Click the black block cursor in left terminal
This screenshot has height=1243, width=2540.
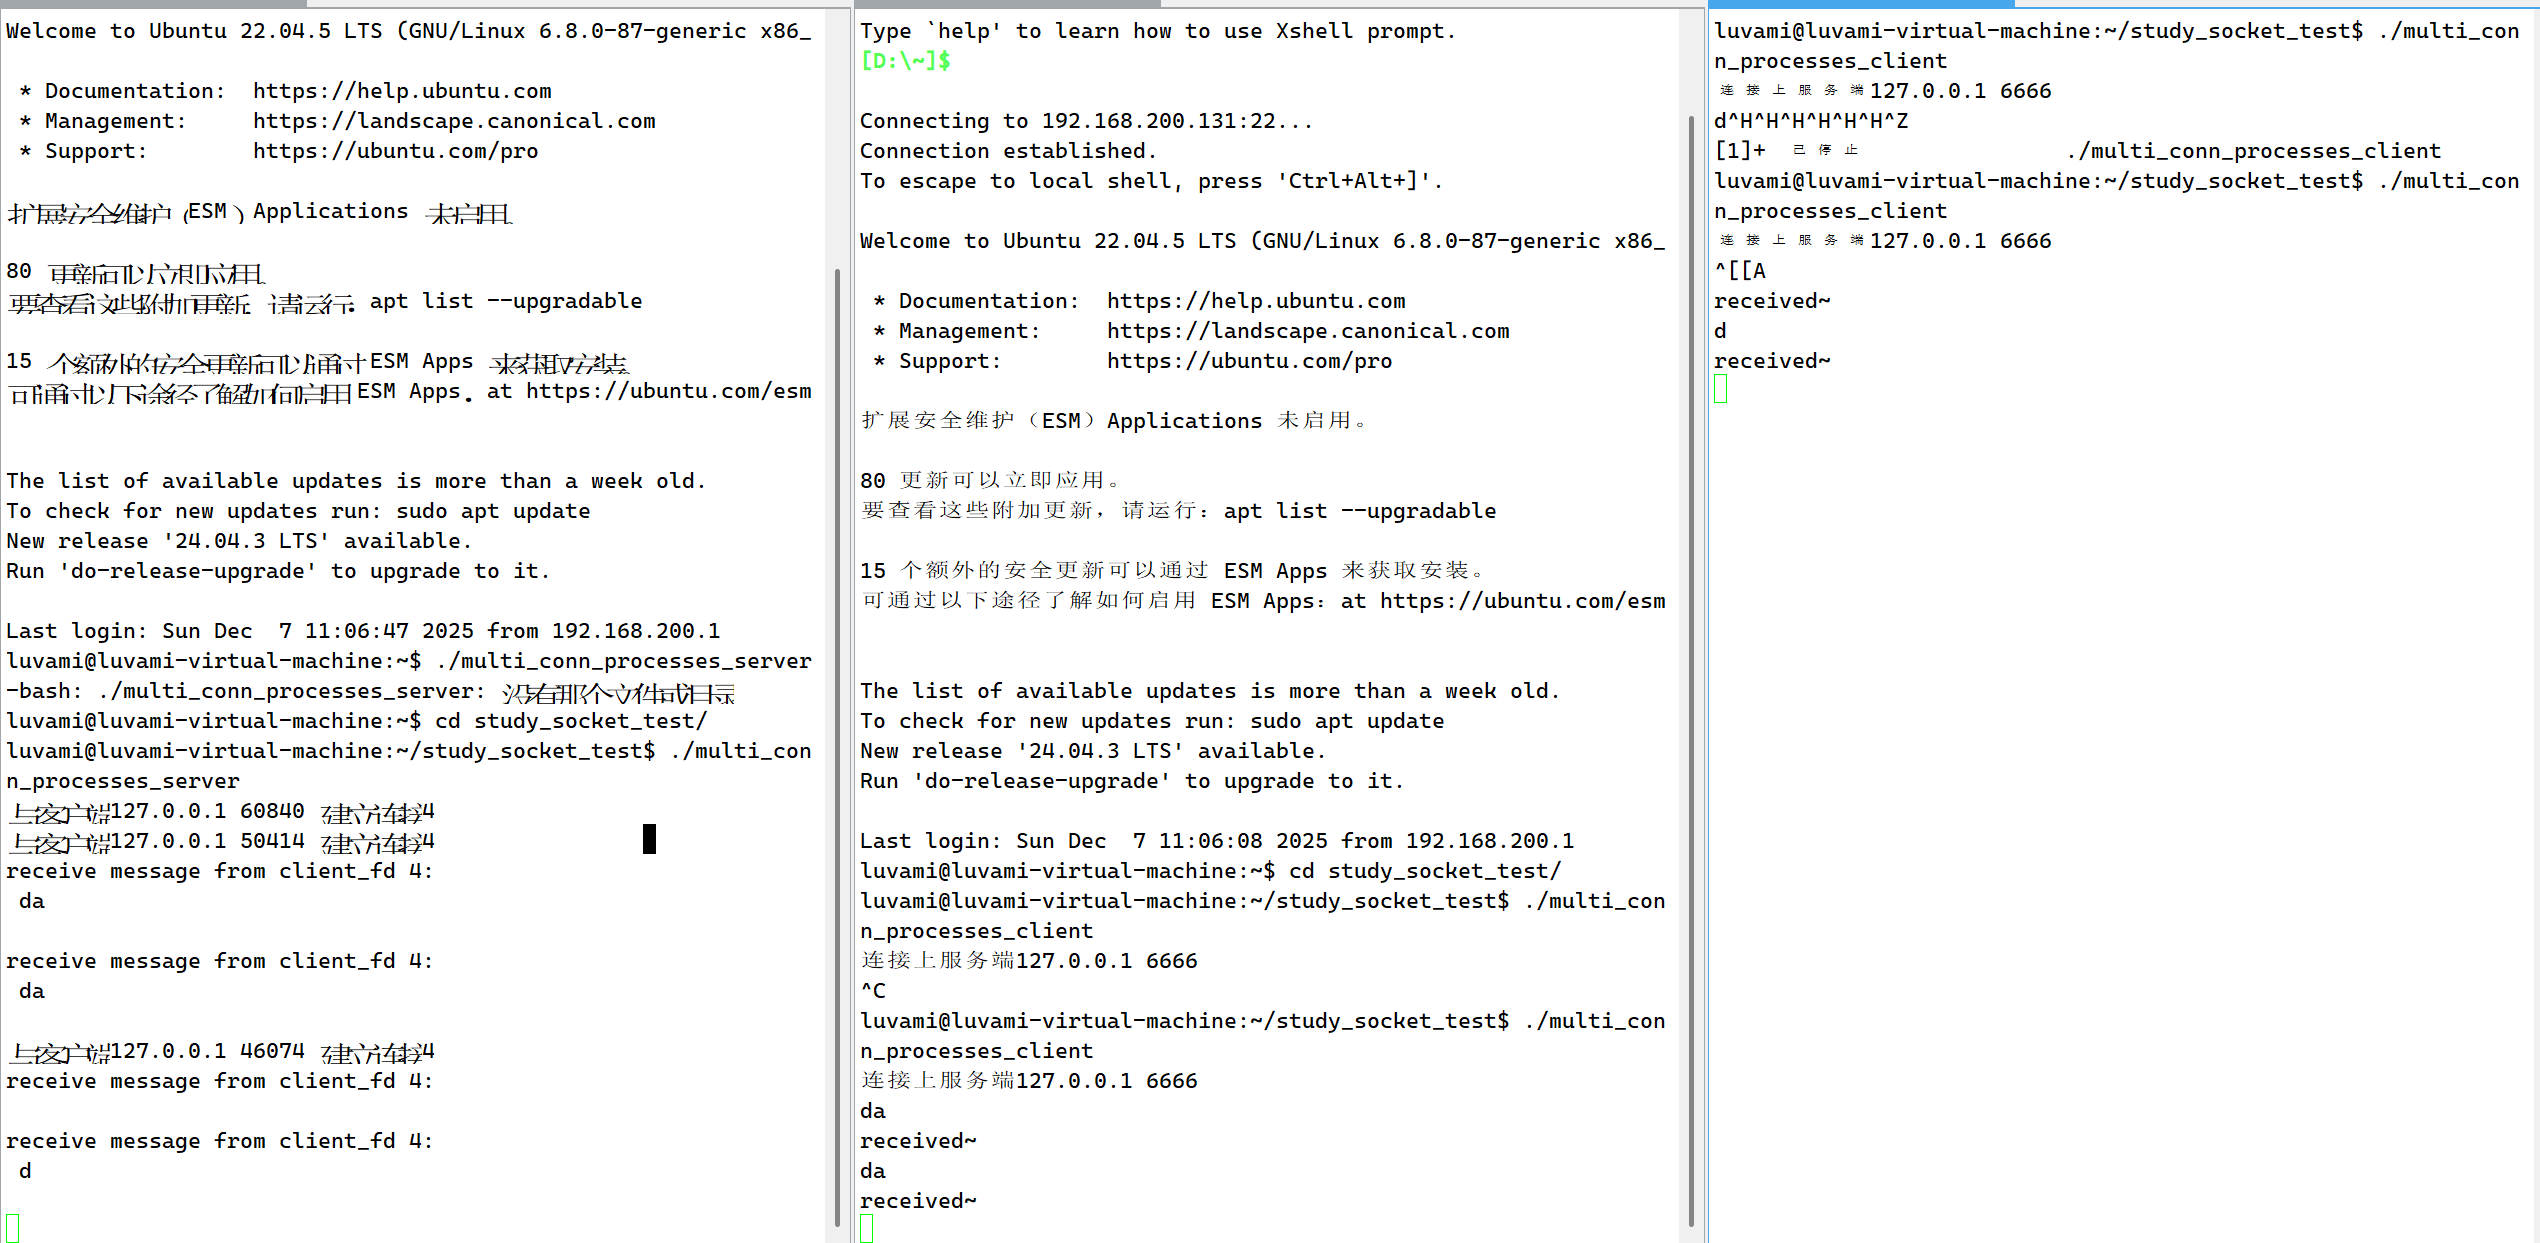click(649, 839)
